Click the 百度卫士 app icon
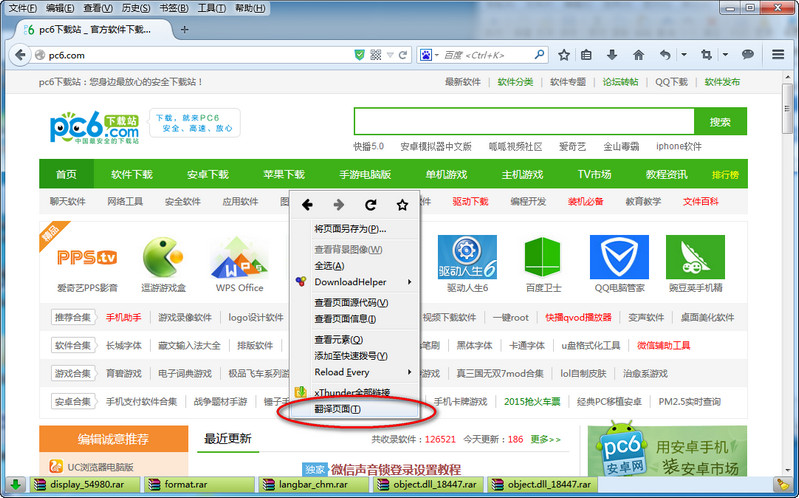The image size is (799, 498). [543, 257]
